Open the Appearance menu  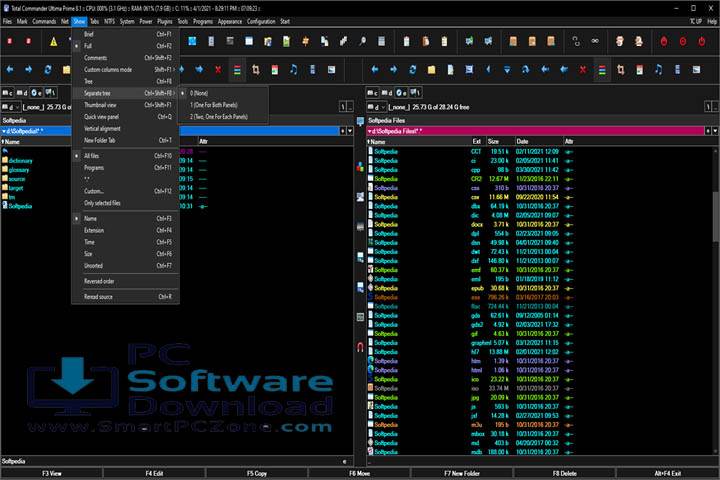(230, 21)
